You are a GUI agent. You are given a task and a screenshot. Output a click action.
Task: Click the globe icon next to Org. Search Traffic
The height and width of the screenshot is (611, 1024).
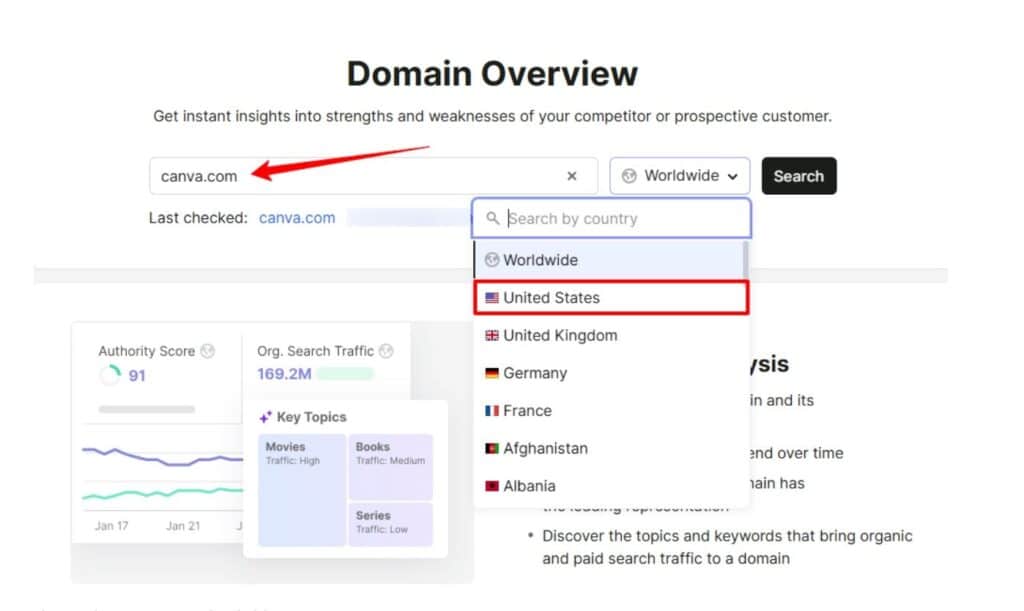(x=386, y=351)
